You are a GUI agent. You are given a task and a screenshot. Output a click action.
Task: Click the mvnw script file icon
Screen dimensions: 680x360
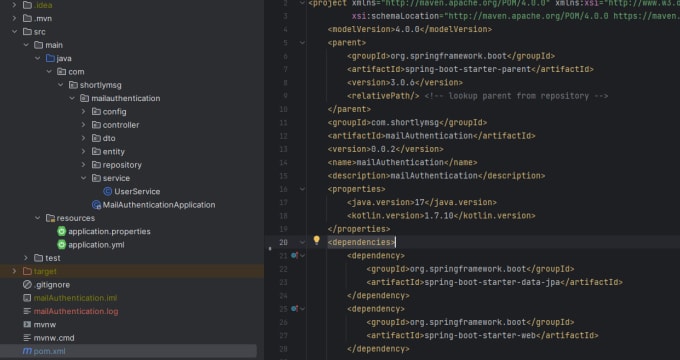coord(27,324)
